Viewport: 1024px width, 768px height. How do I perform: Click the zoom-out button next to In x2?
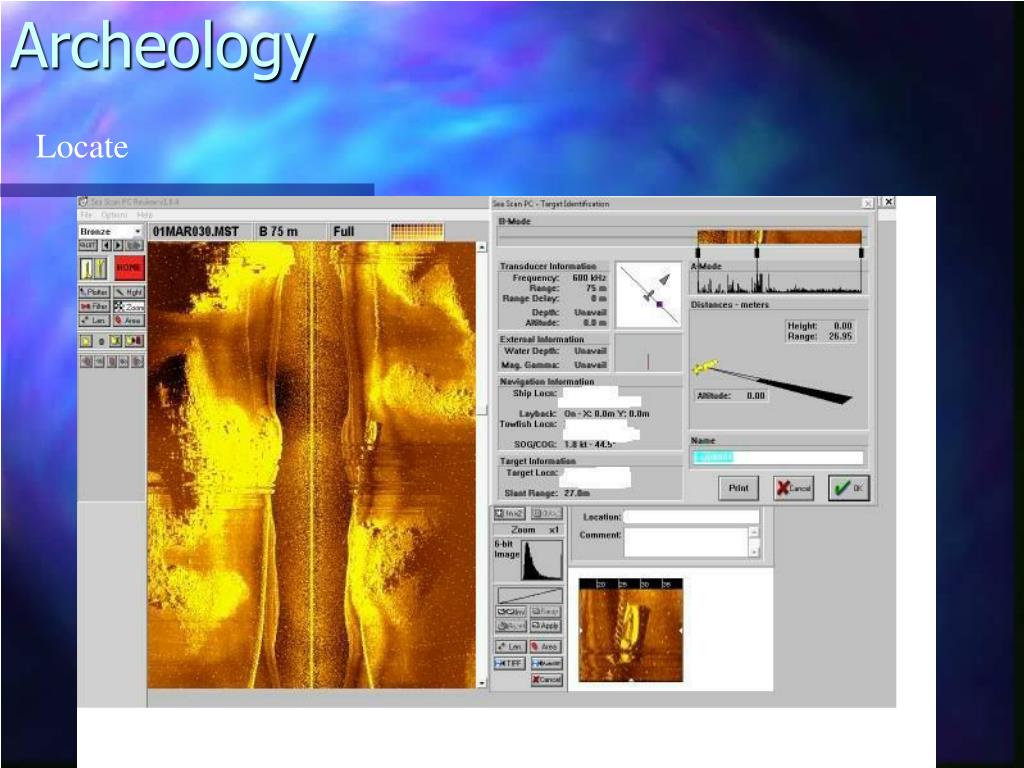coord(546,514)
